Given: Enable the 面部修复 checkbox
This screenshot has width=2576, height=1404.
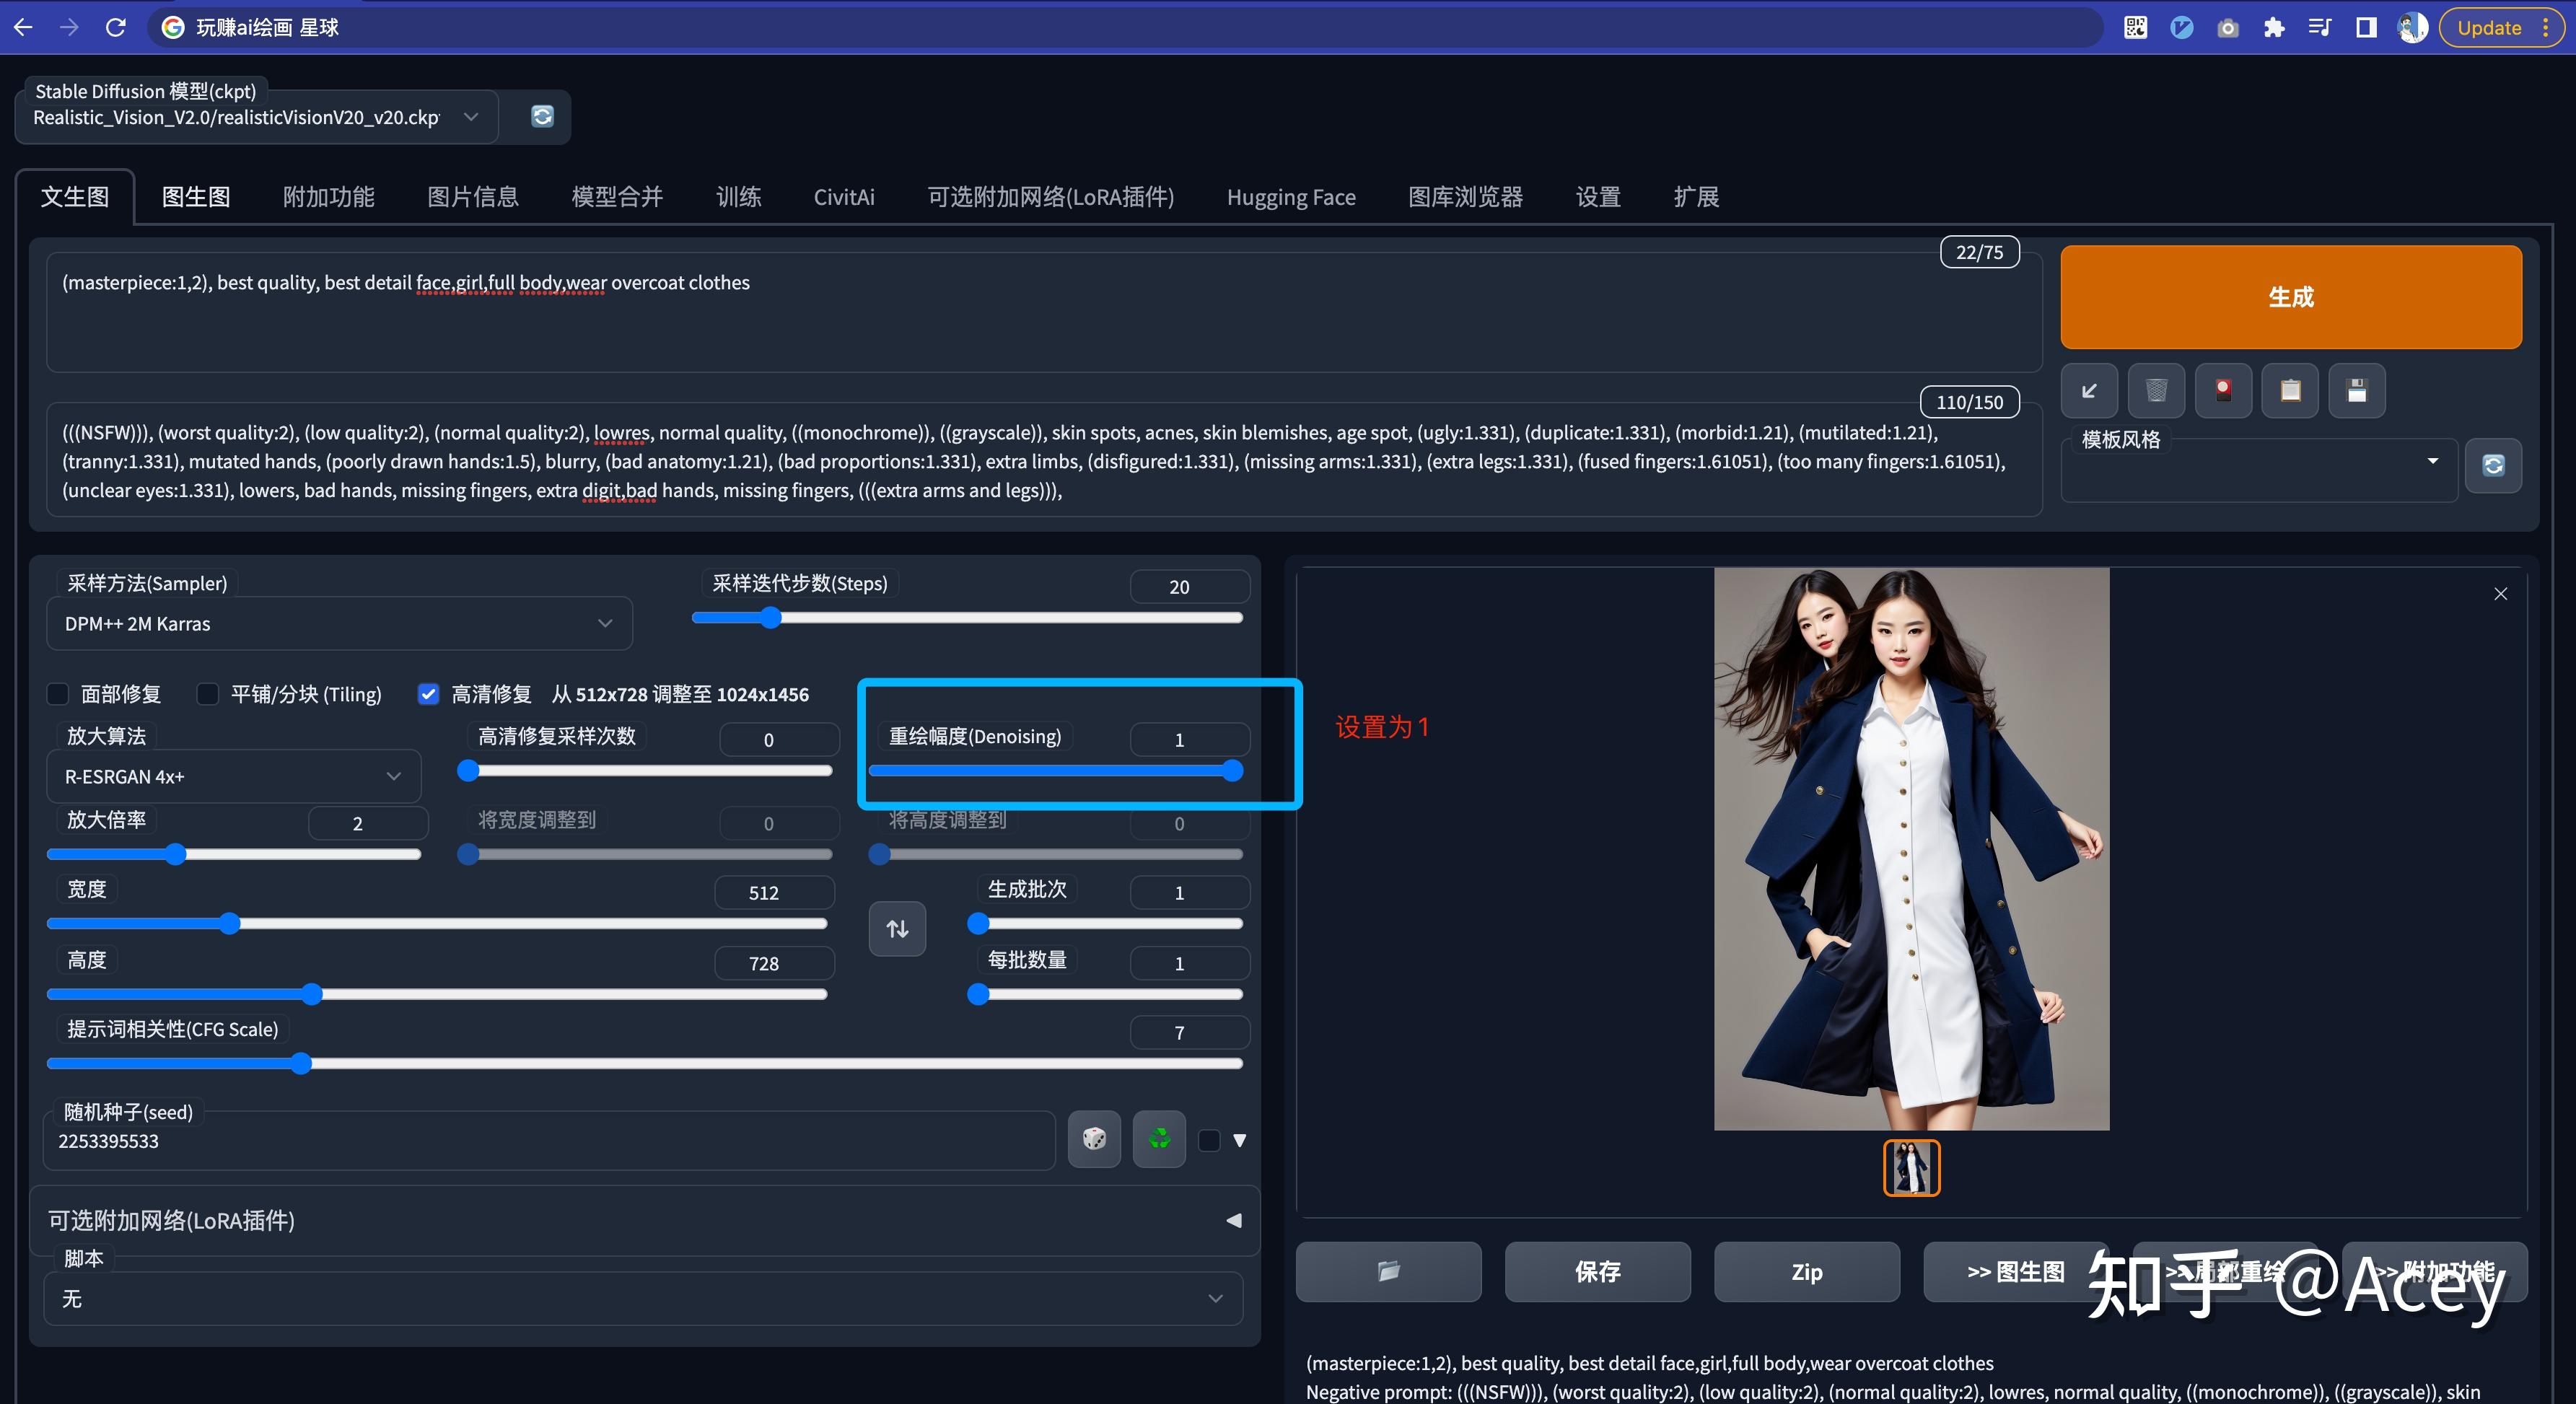Looking at the screenshot, I should coord(59,694).
